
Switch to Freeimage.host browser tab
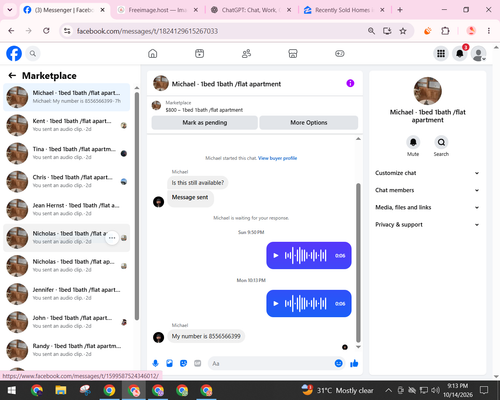click(158, 10)
